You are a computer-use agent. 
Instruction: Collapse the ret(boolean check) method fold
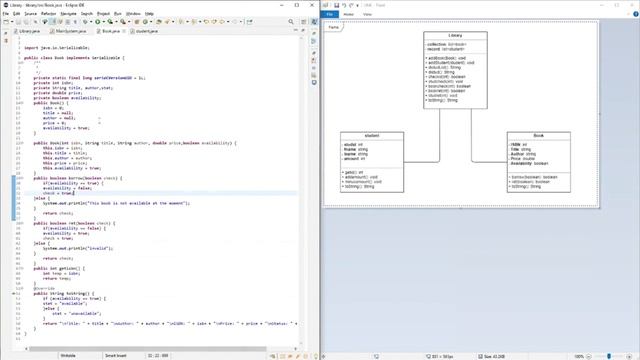tap(22, 223)
